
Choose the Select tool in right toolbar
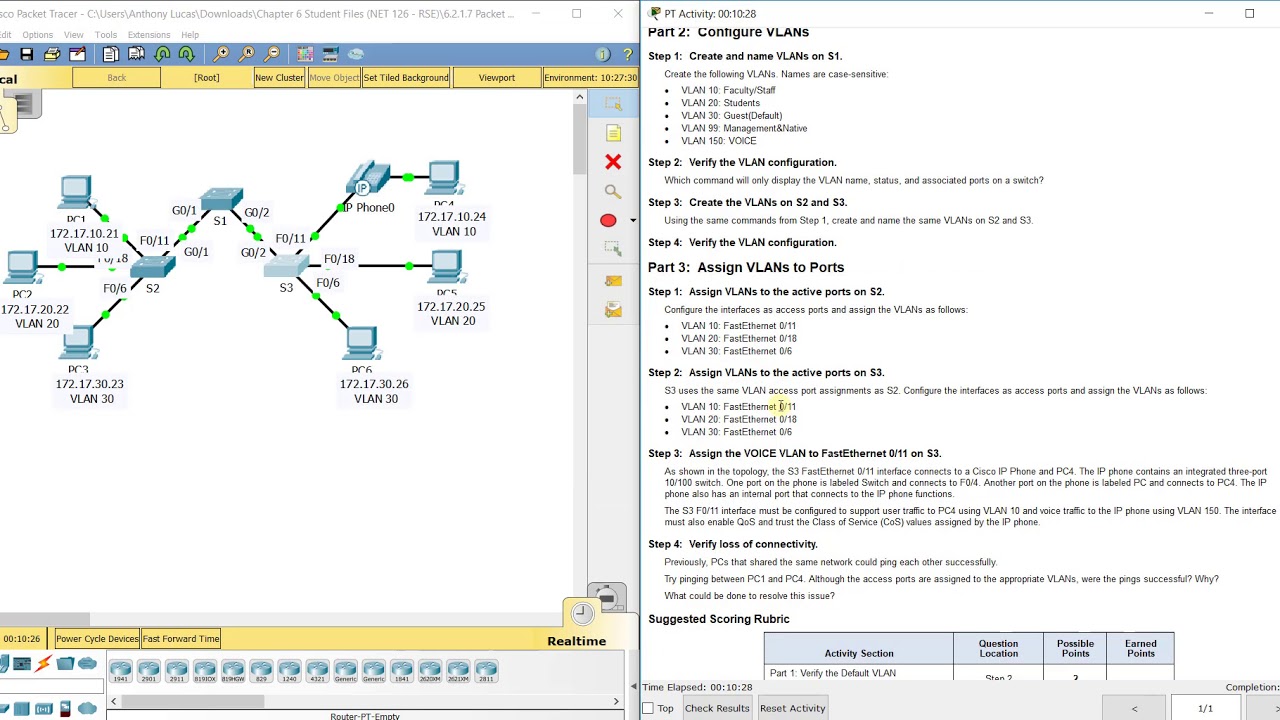coord(613,104)
